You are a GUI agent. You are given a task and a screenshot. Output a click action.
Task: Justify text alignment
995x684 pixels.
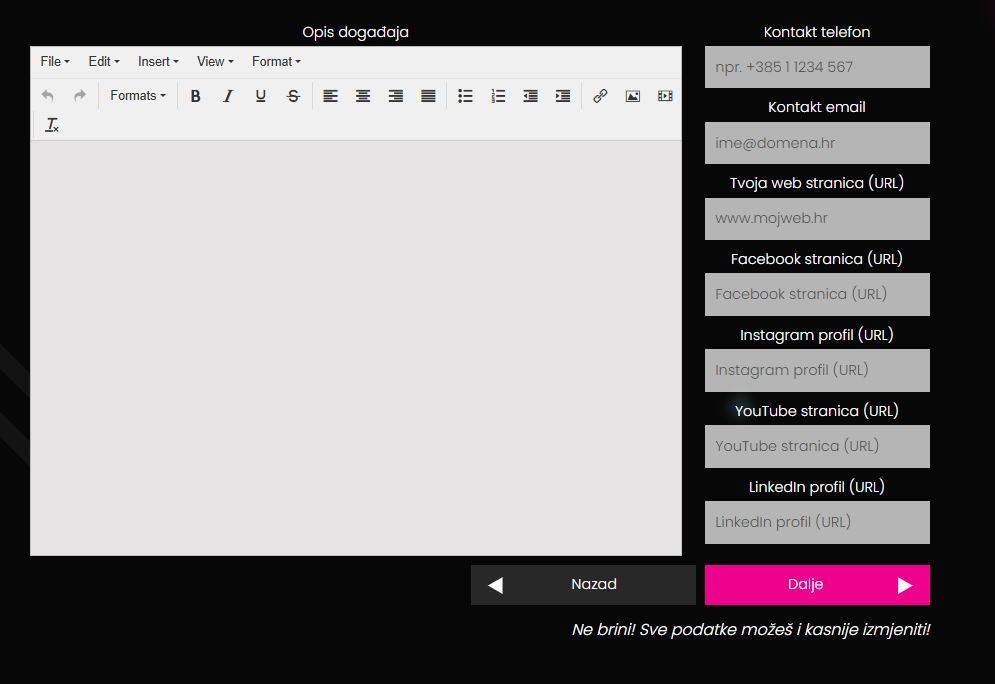428,96
